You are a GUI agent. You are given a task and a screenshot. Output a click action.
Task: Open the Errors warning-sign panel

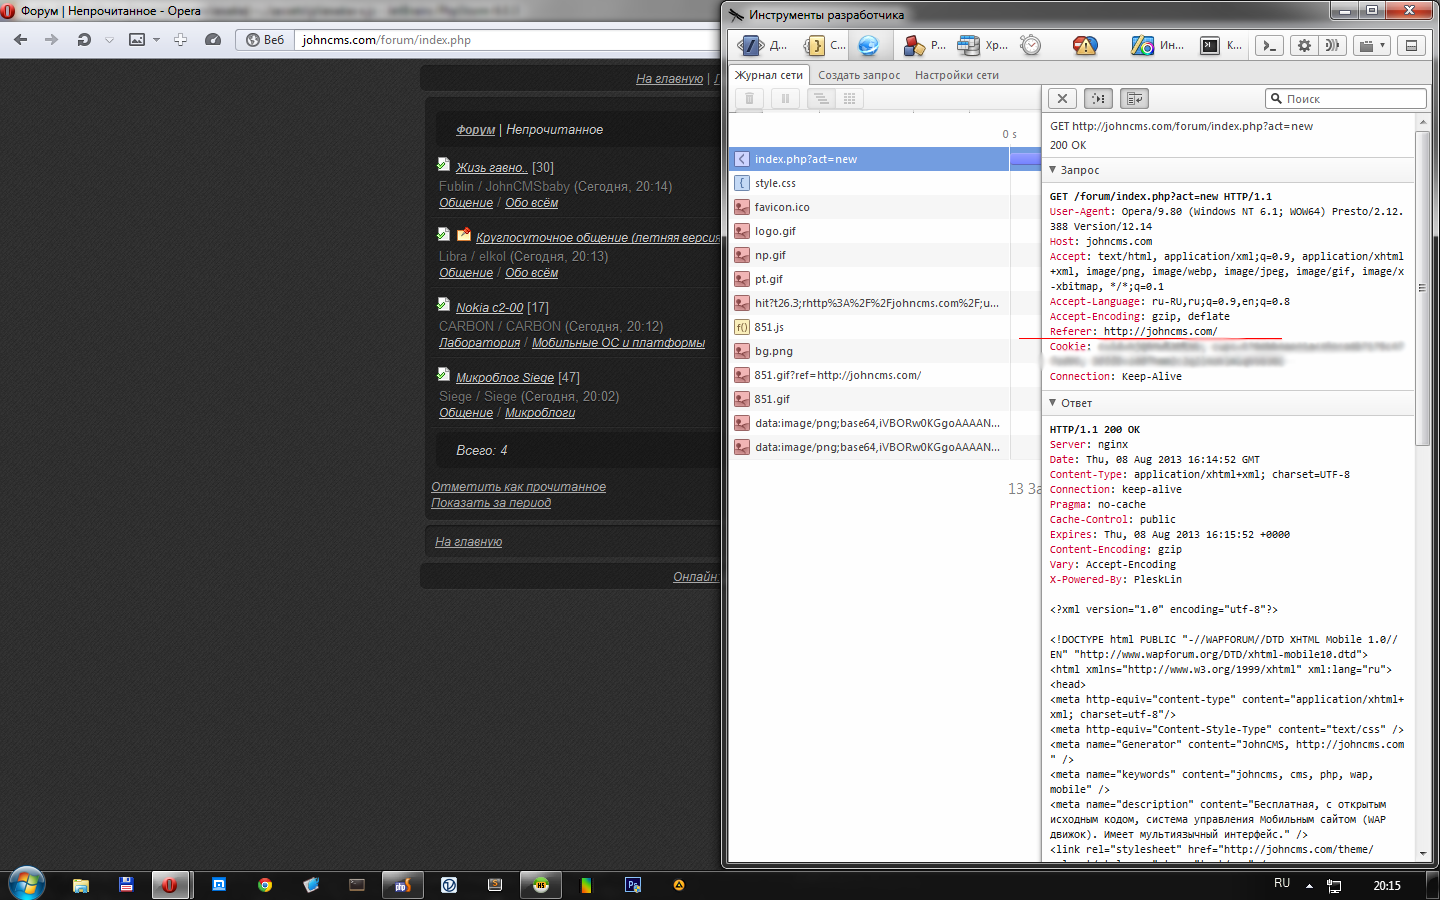point(1084,45)
